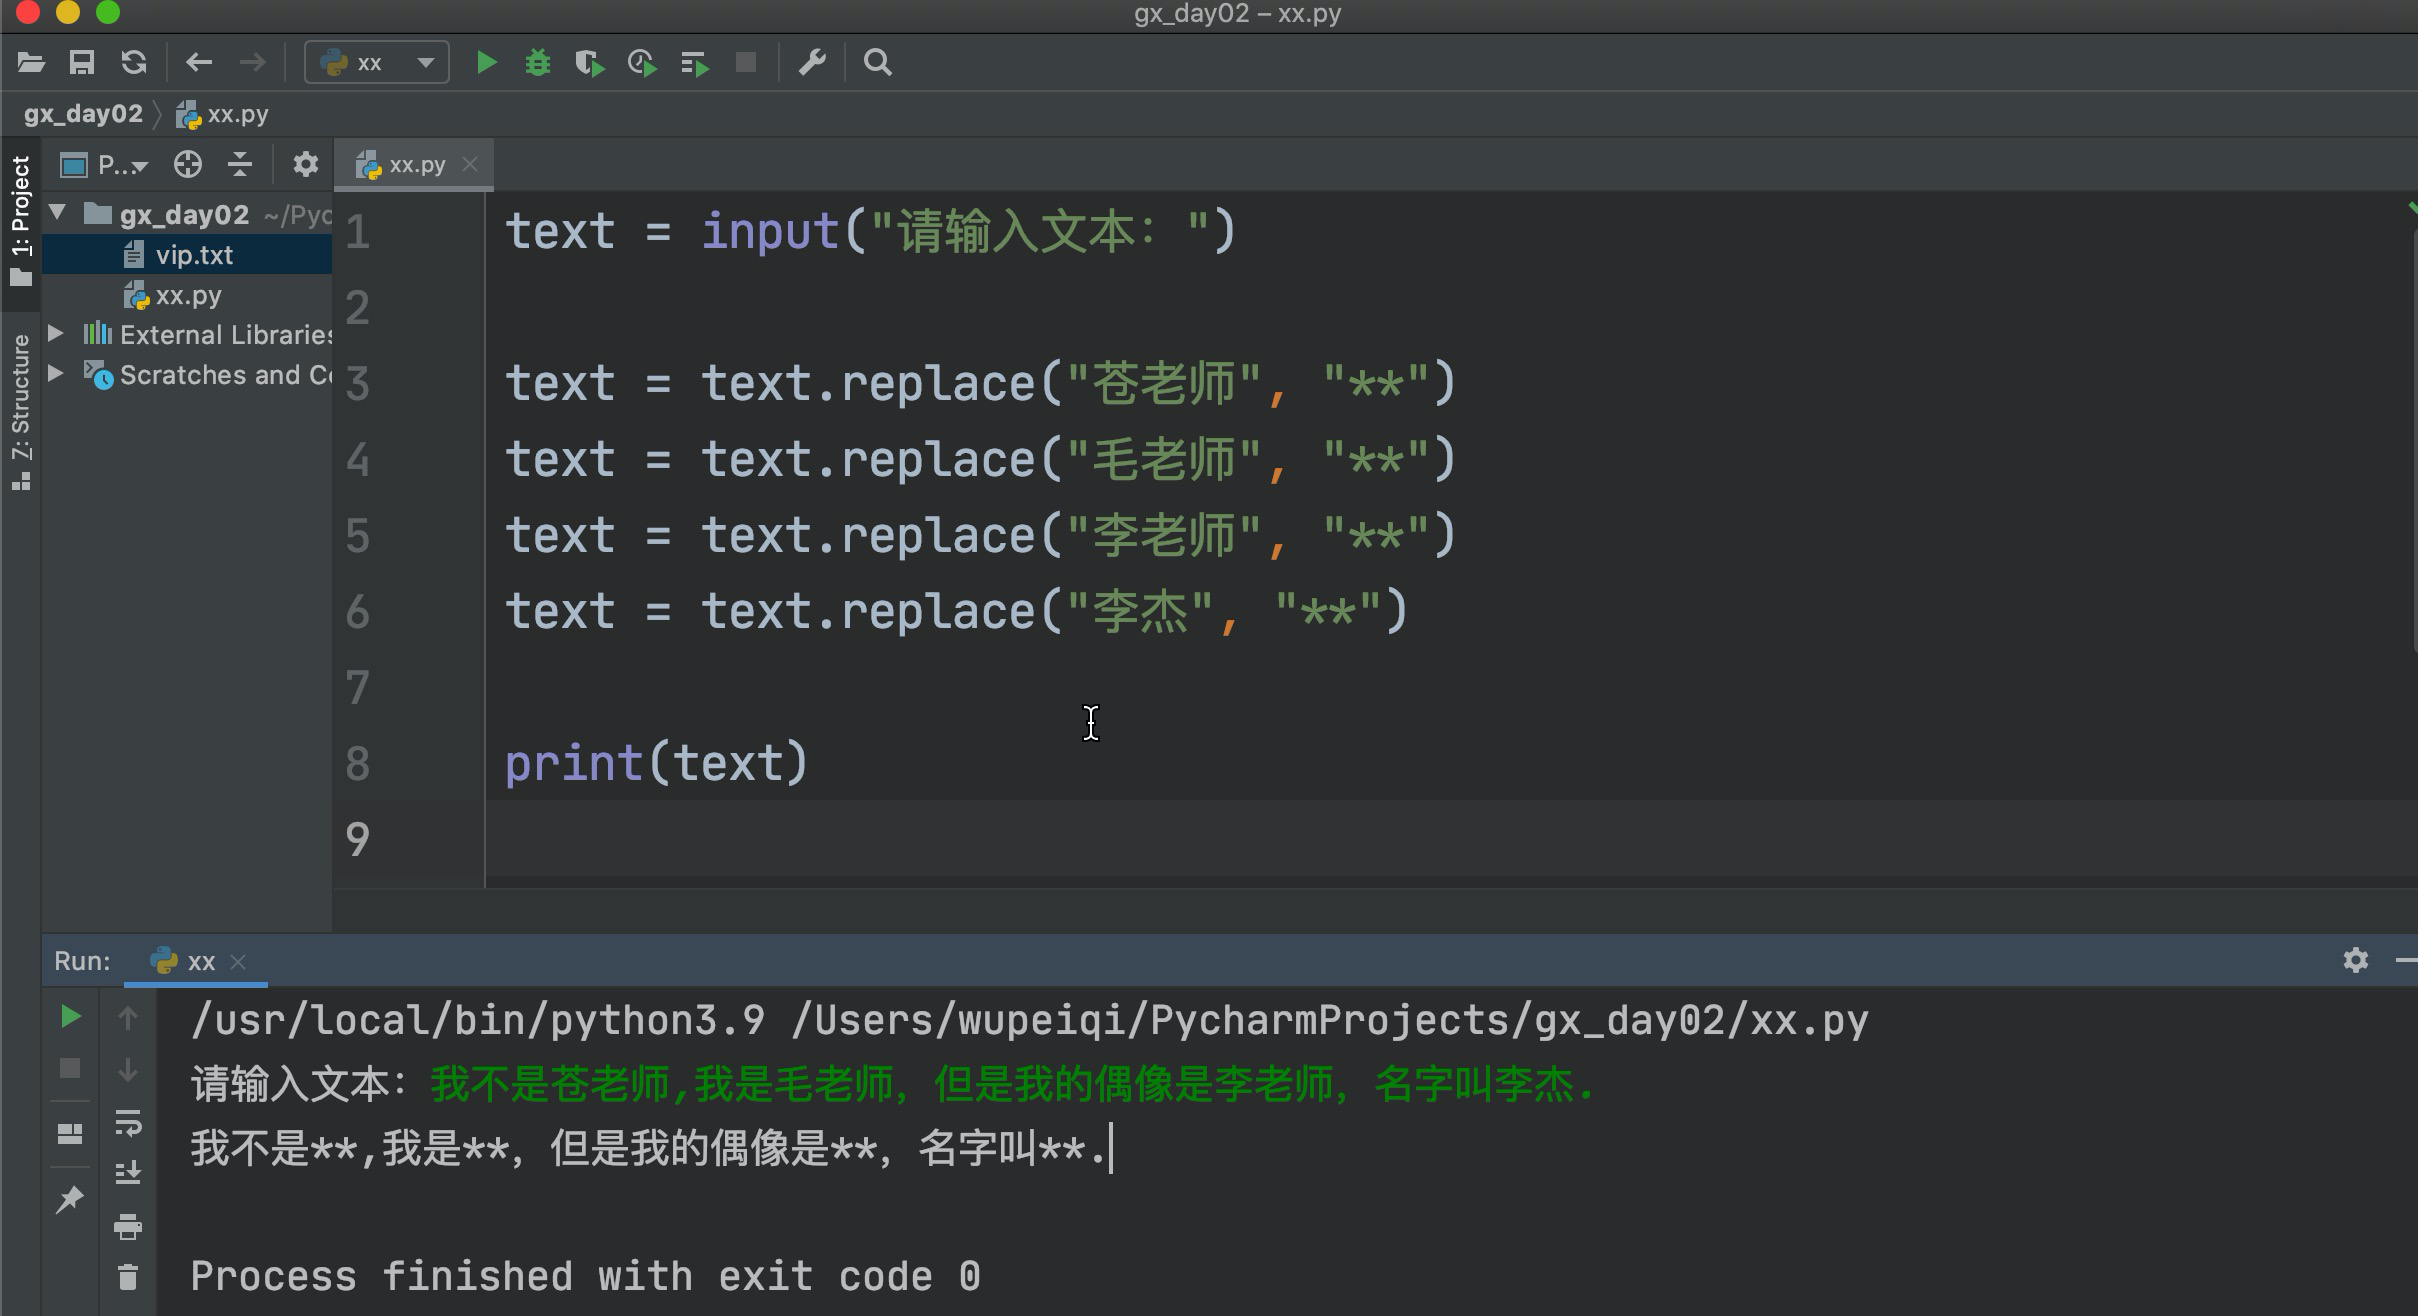The width and height of the screenshot is (2418, 1316).
Task: Start debugging with the bug icon
Action: [538, 63]
